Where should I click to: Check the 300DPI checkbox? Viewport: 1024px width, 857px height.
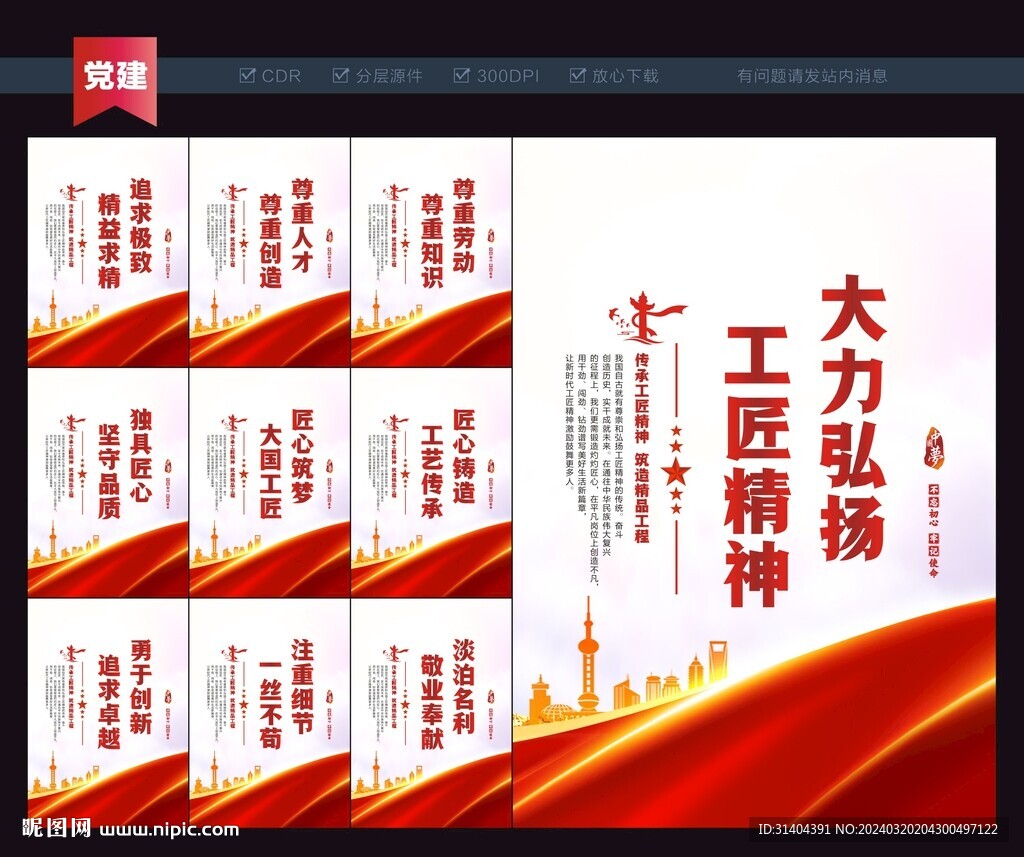point(461,75)
